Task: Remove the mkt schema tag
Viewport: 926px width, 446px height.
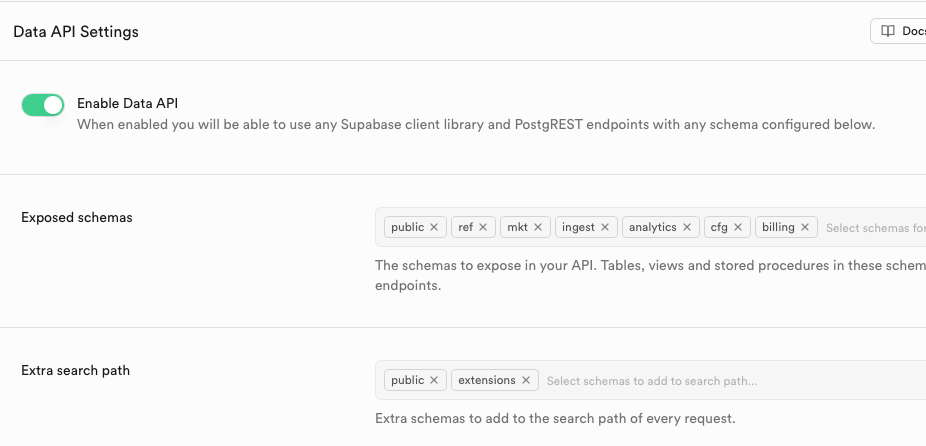Action: [538, 227]
